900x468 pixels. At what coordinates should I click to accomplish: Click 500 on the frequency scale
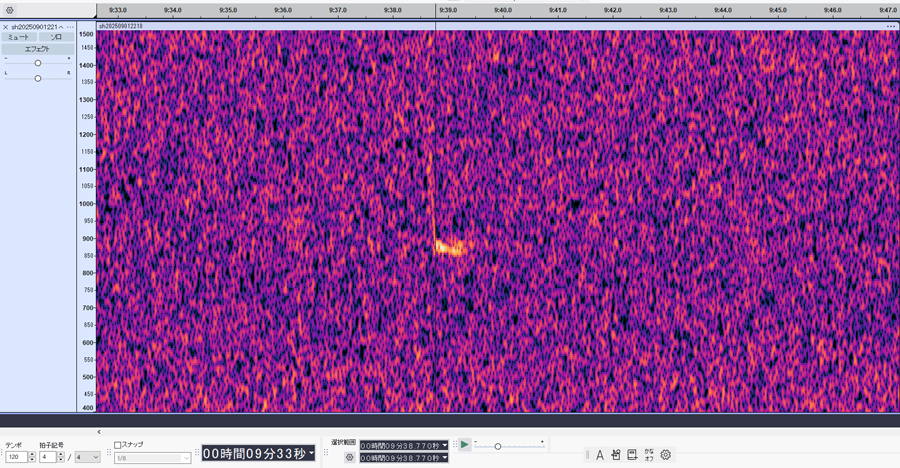coord(88,377)
